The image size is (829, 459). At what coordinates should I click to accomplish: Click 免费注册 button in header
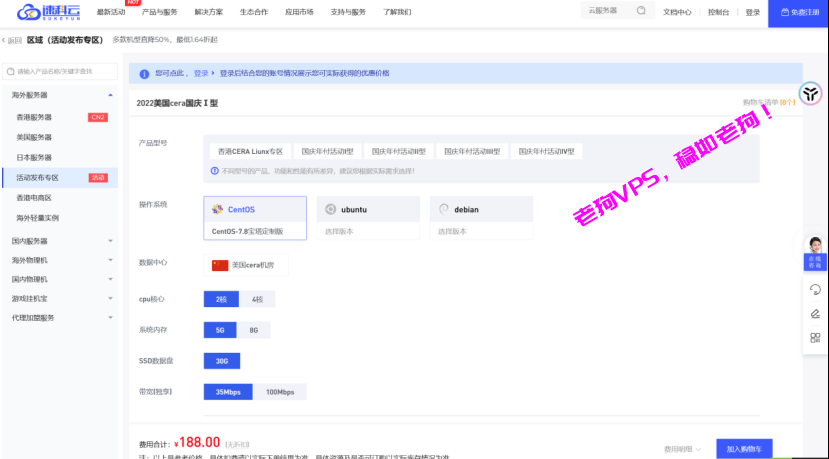[798, 13]
